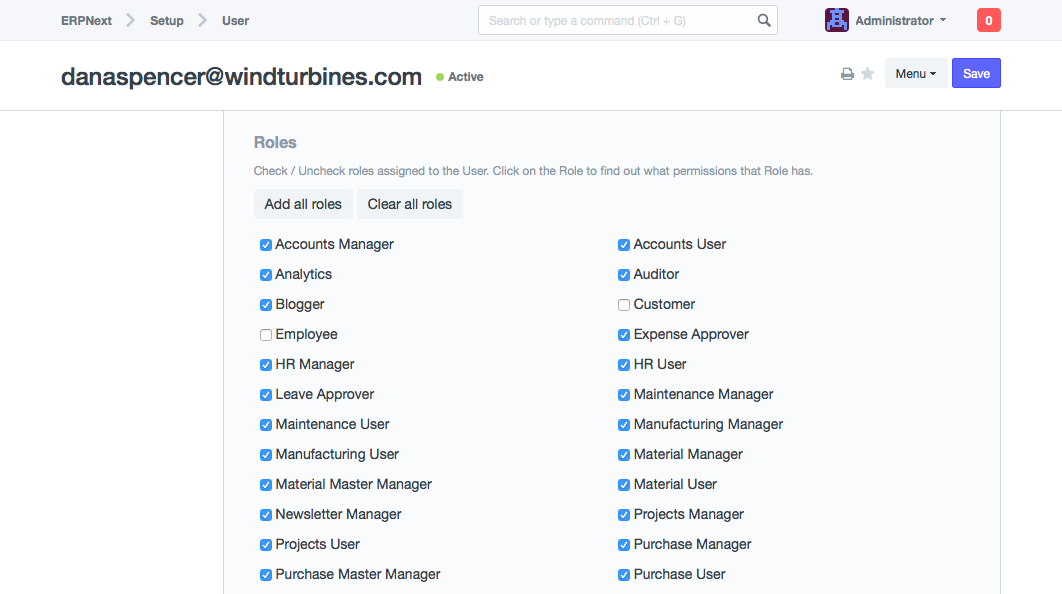Viewport: 1062px width, 594px height.
Task: Focus the search or command input
Action: [615, 20]
